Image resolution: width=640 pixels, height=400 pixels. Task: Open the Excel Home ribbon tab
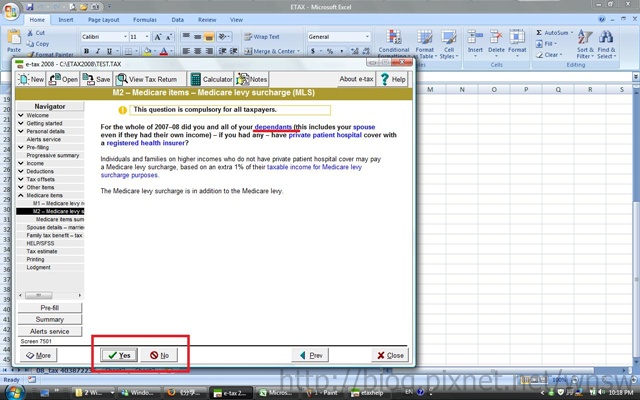click(x=37, y=20)
